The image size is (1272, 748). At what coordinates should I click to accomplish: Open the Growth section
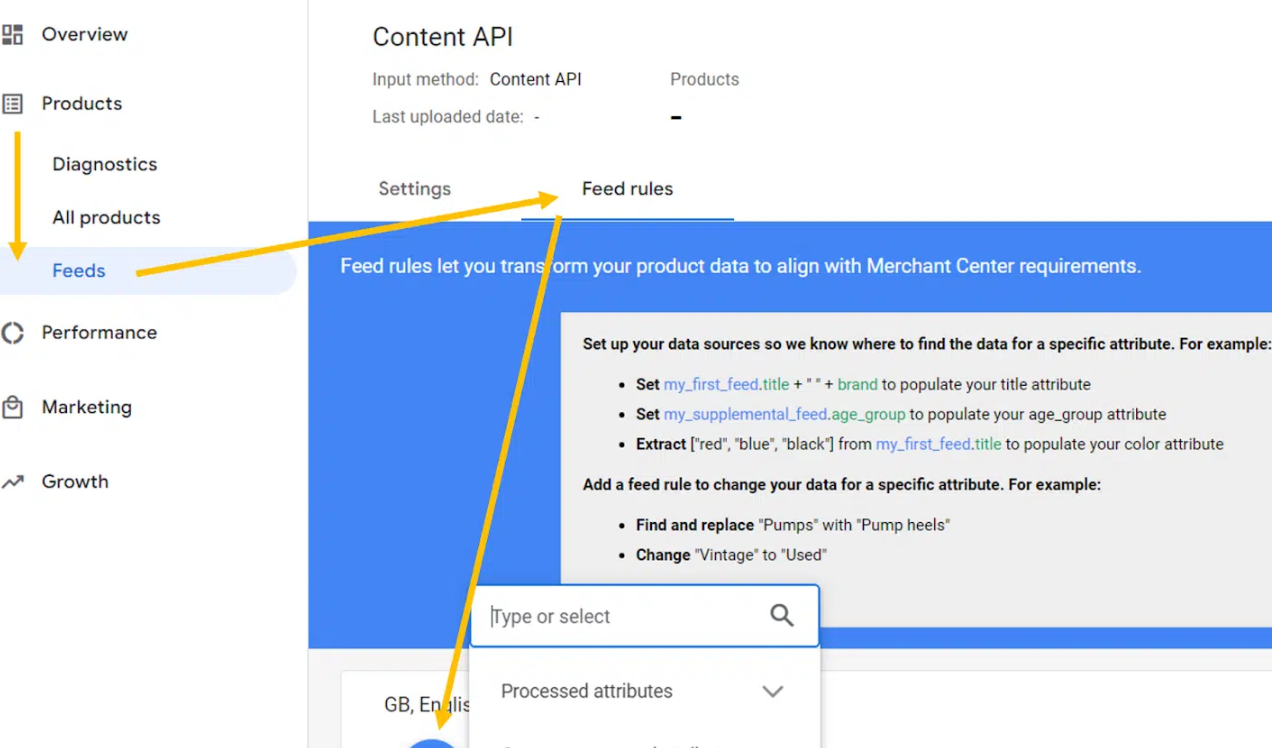(75, 481)
